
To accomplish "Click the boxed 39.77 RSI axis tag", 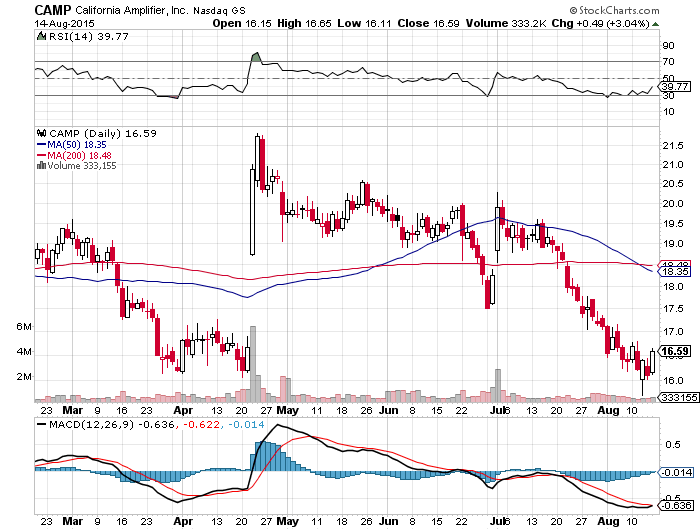I will pyautogui.click(x=675, y=86).
